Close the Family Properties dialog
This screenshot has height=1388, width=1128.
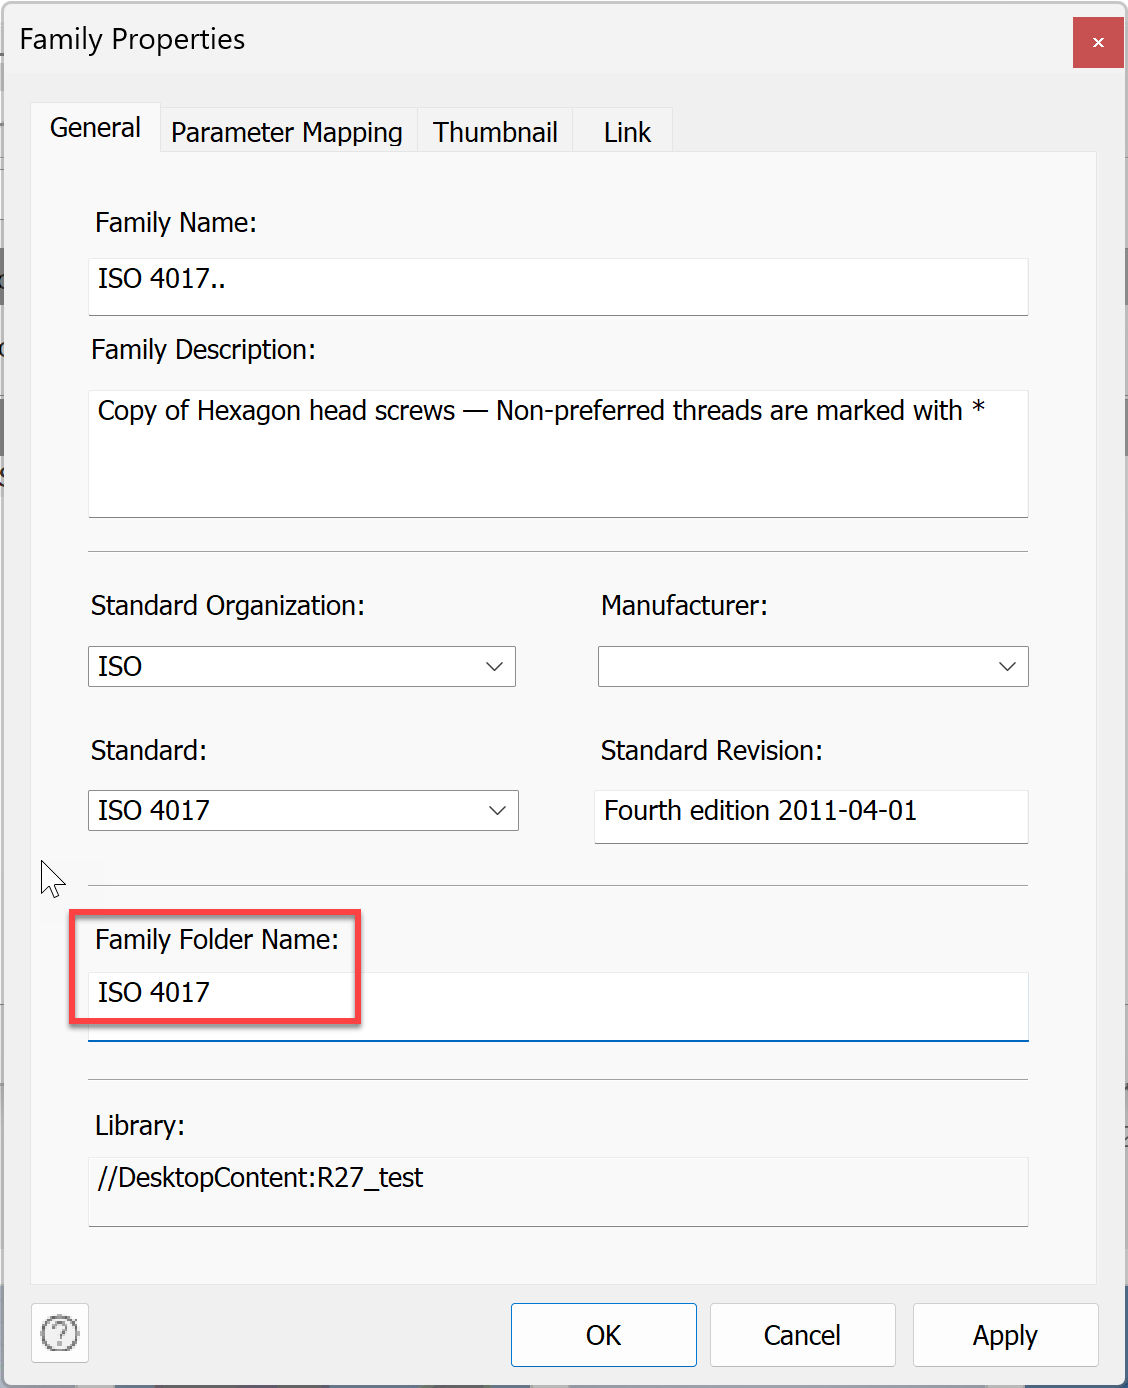1097,43
